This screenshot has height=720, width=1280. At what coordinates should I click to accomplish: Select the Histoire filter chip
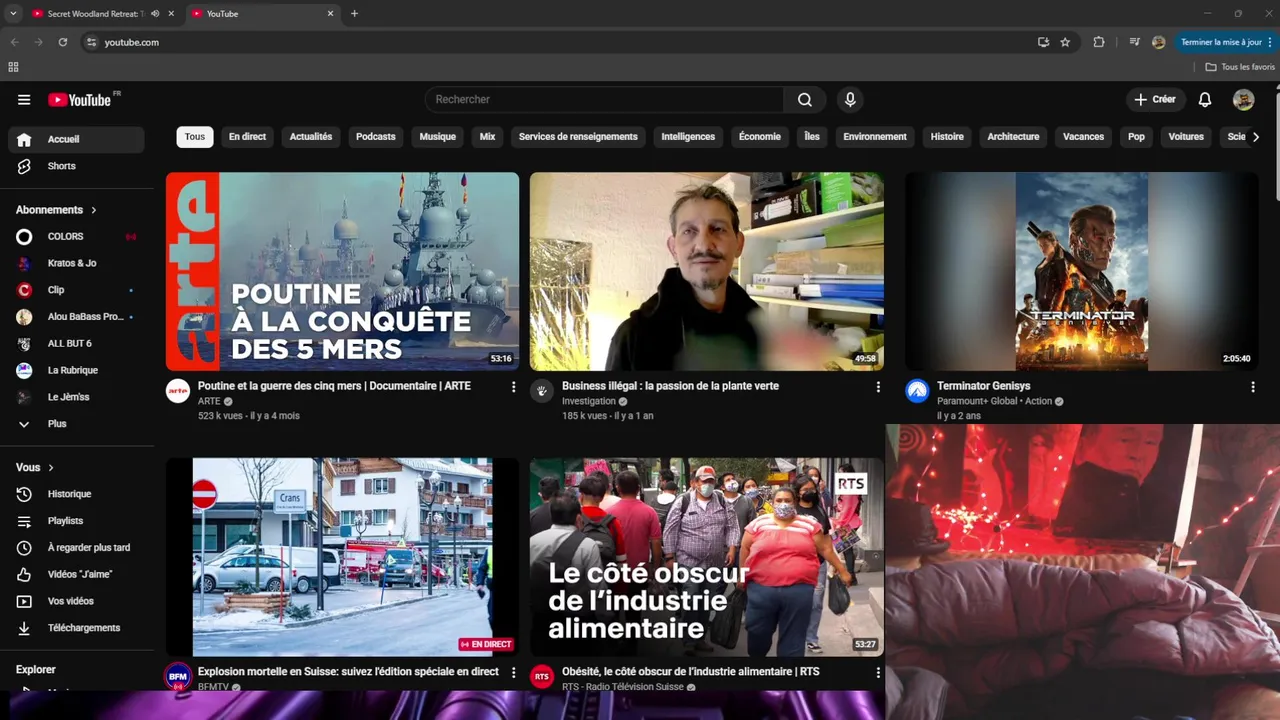tap(947, 137)
